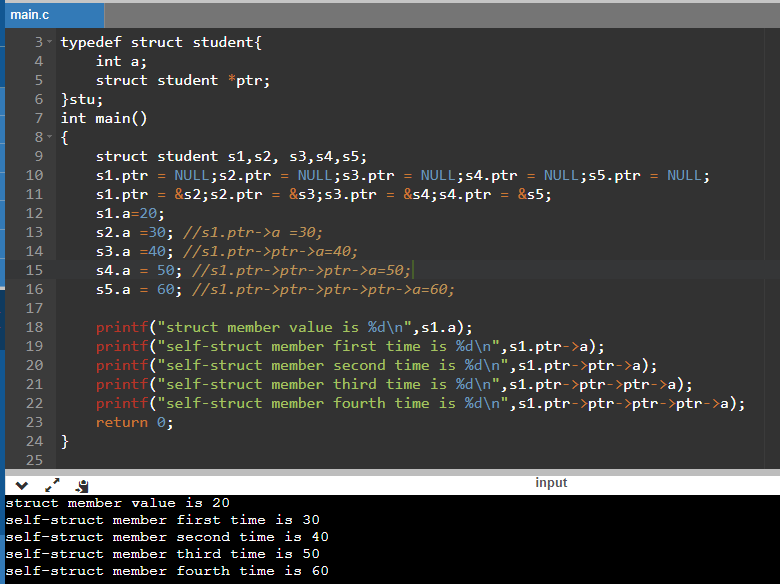Click the console clear/save icon
This screenshot has width=780, height=584.
coord(82,486)
